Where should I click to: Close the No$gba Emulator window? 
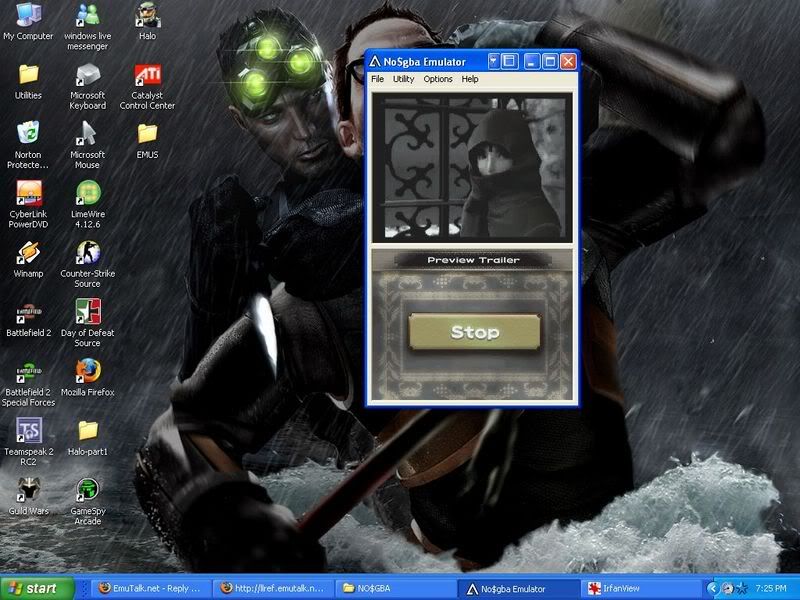[568, 62]
